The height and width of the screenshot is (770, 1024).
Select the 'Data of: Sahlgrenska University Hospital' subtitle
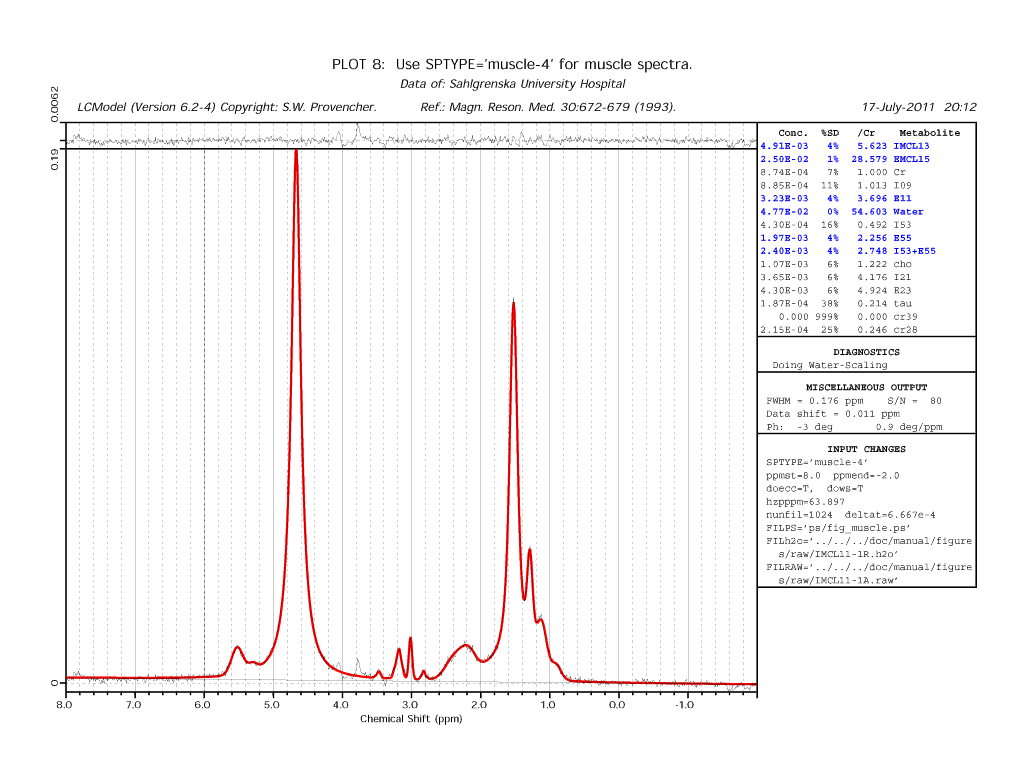pyautogui.click(x=513, y=84)
